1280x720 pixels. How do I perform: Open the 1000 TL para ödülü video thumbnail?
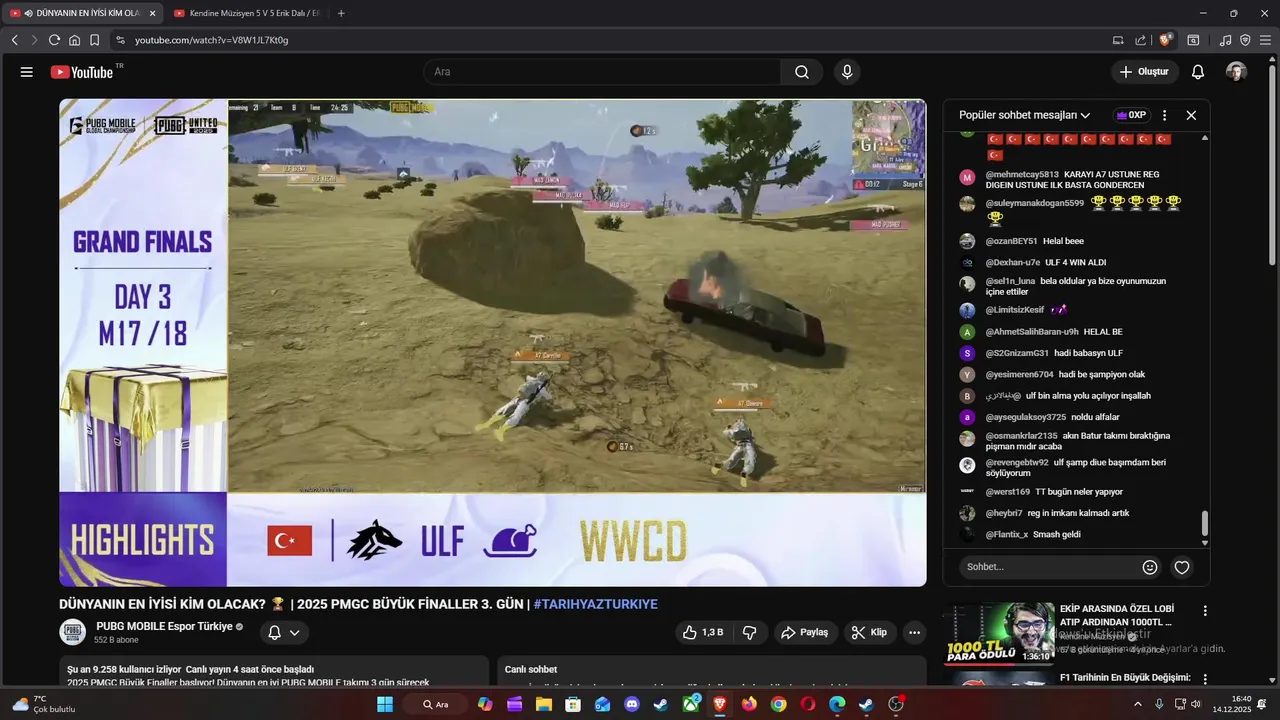(x=999, y=633)
